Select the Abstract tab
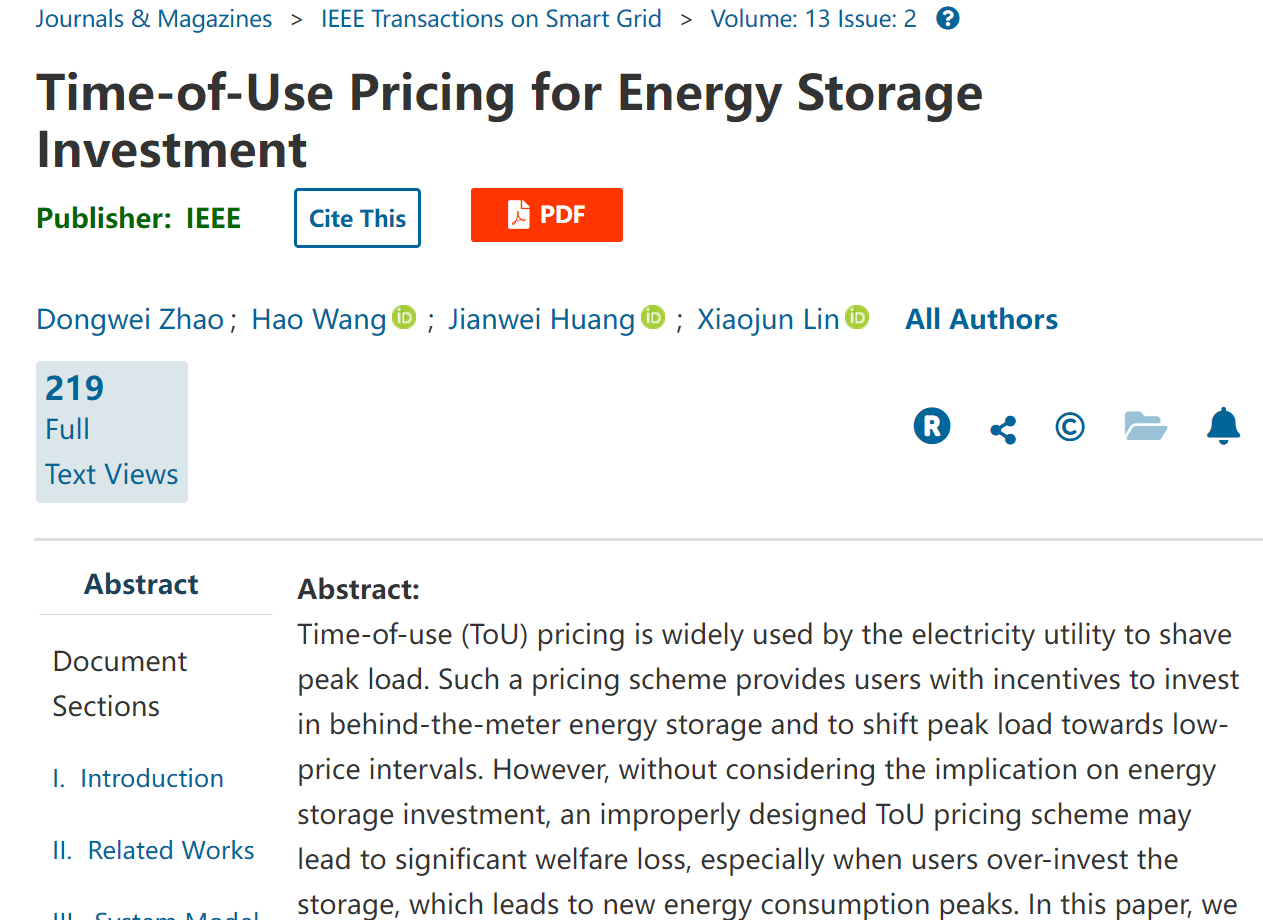This screenshot has width=1263, height=920. (x=141, y=584)
